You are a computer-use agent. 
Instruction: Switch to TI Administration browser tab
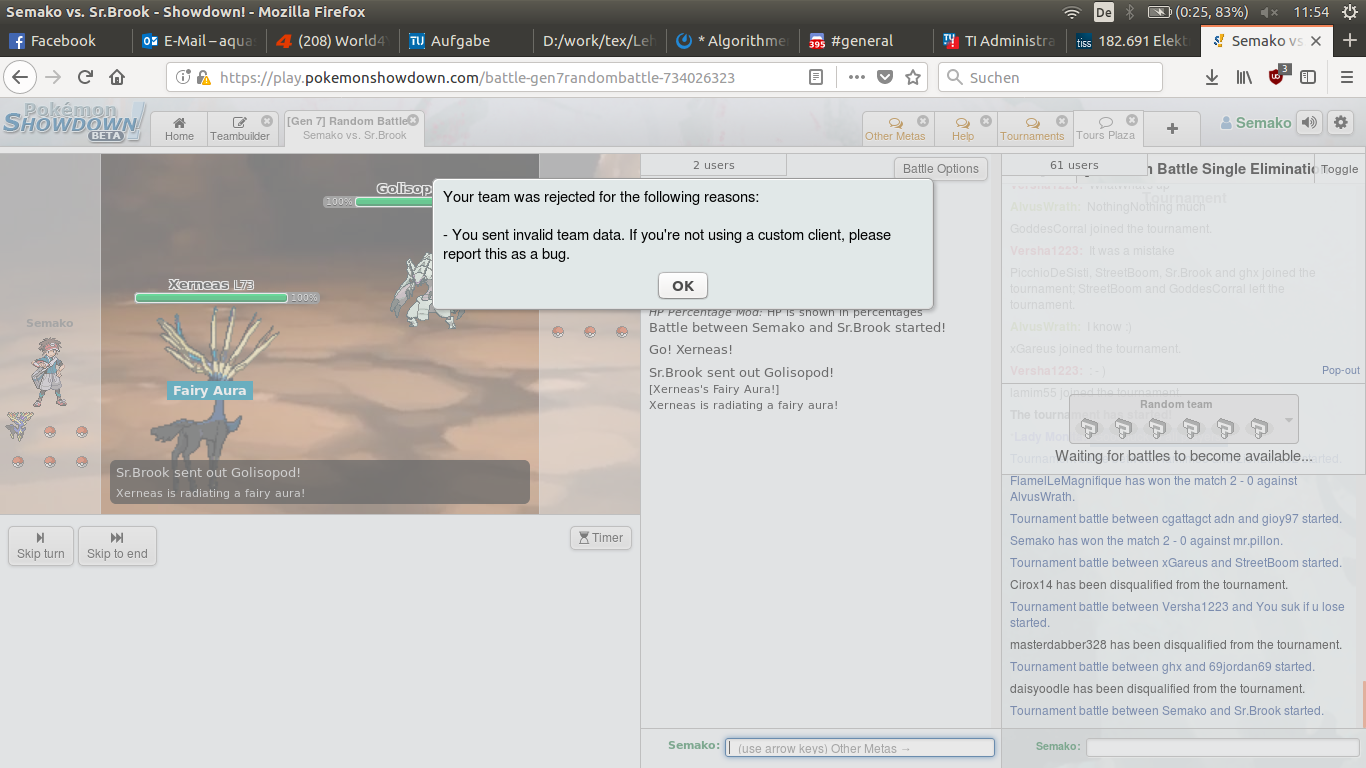[x=1000, y=41]
